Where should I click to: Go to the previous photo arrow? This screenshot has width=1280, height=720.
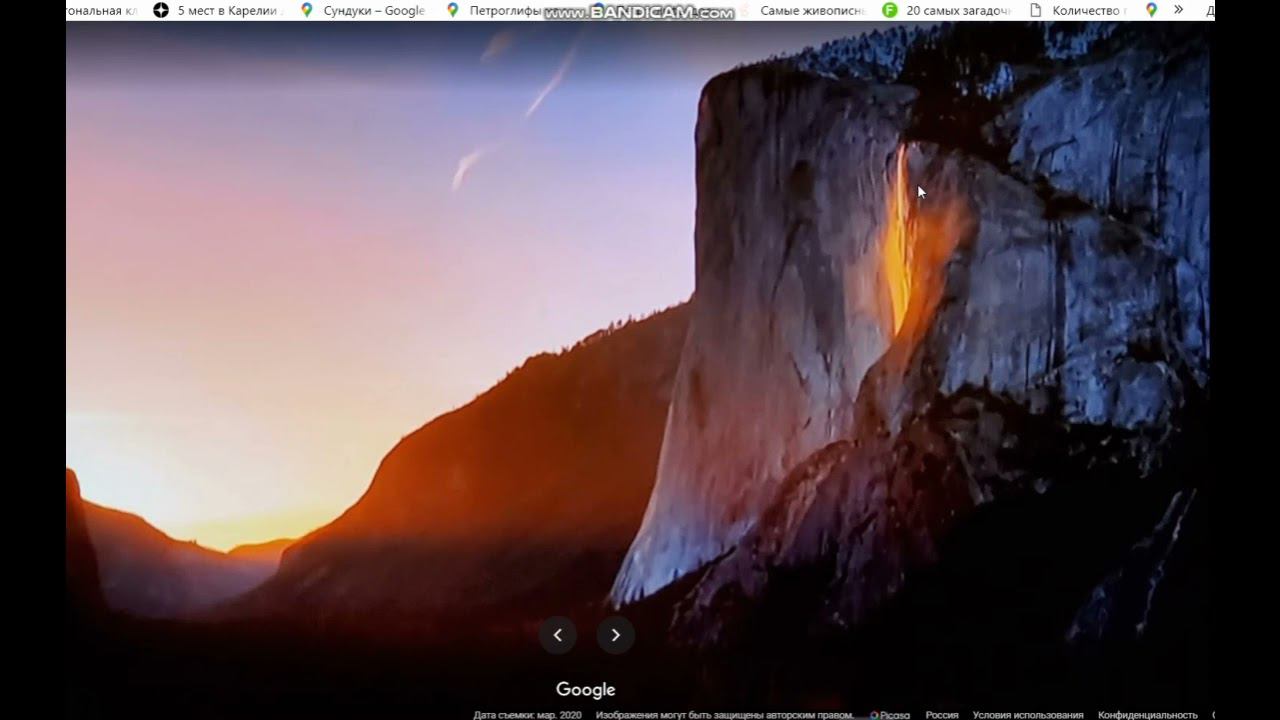click(558, 635)
